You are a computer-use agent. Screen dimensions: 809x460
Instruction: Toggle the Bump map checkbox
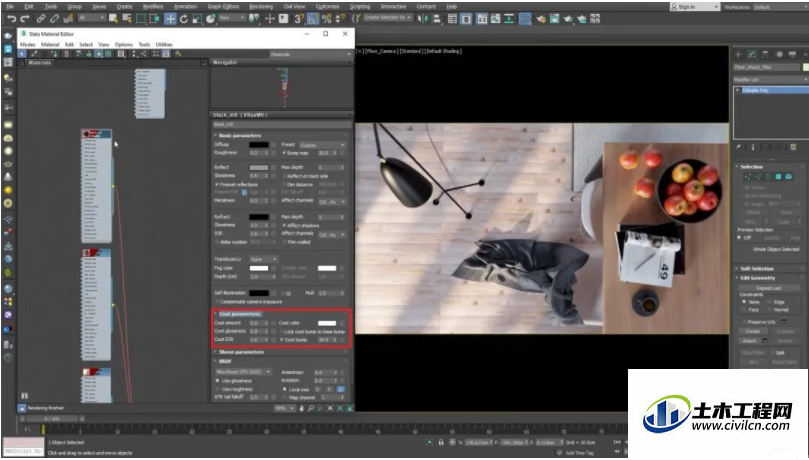(x=284, y=153)
